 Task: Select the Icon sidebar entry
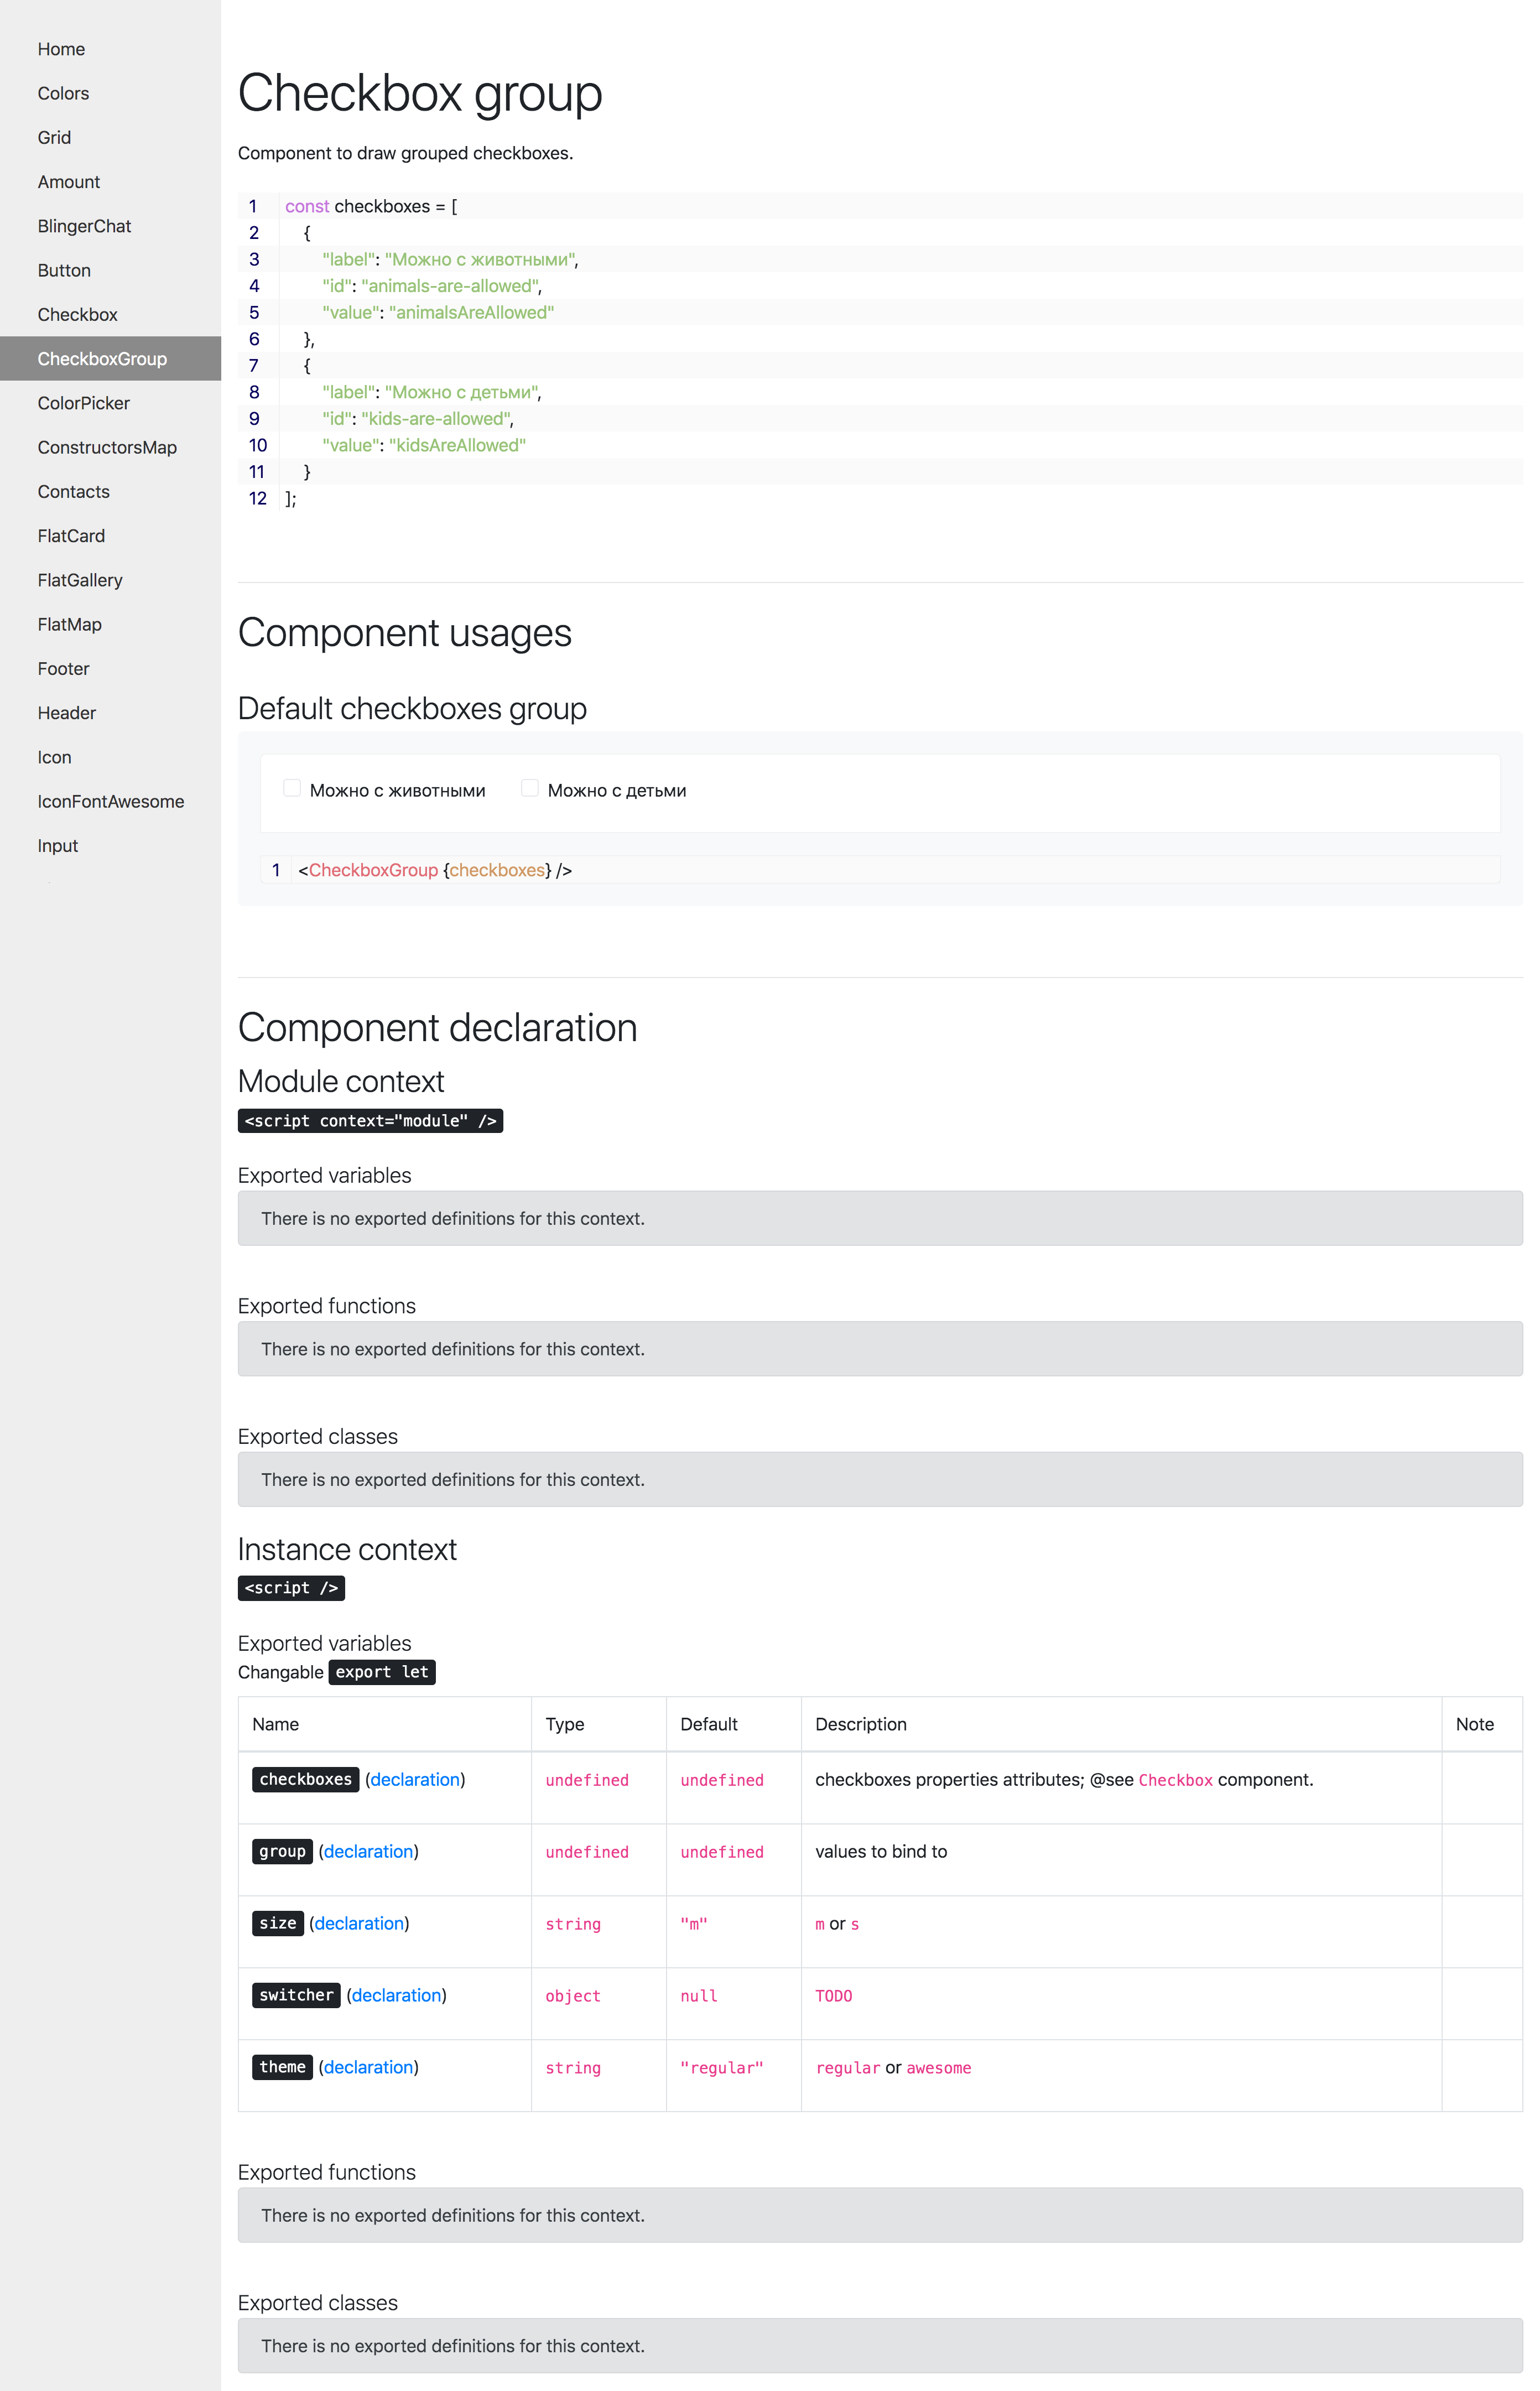click(x=54, y=757)
